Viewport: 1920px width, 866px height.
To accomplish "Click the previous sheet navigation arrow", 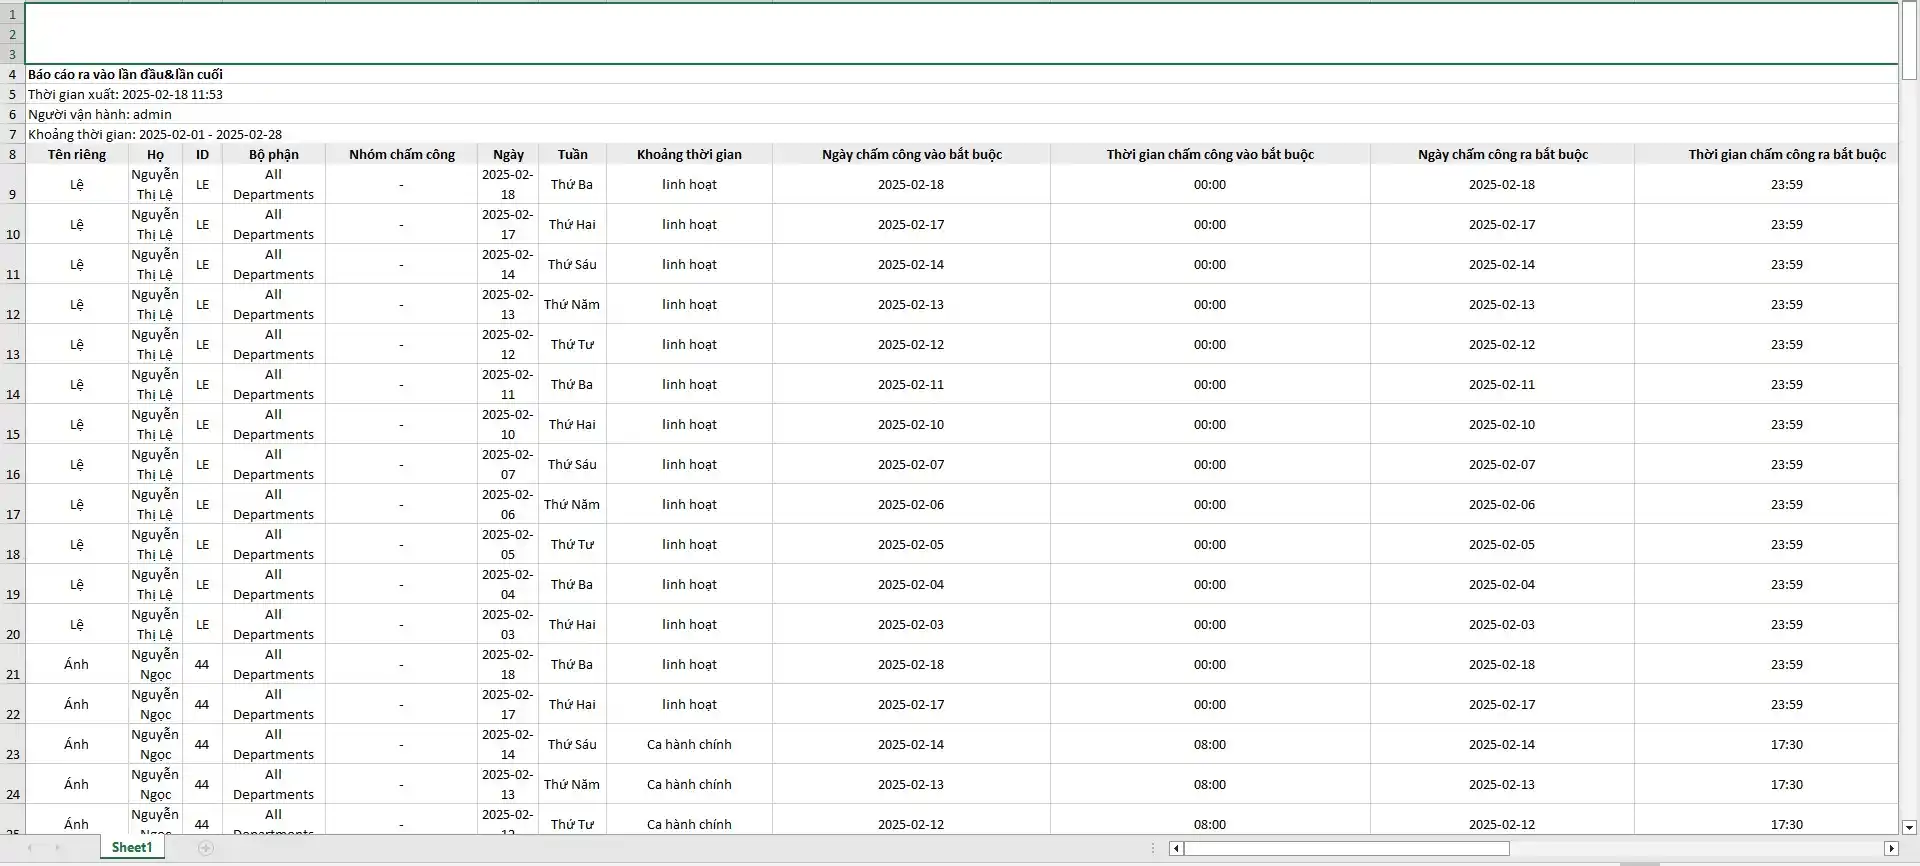I will coord(30,848).
